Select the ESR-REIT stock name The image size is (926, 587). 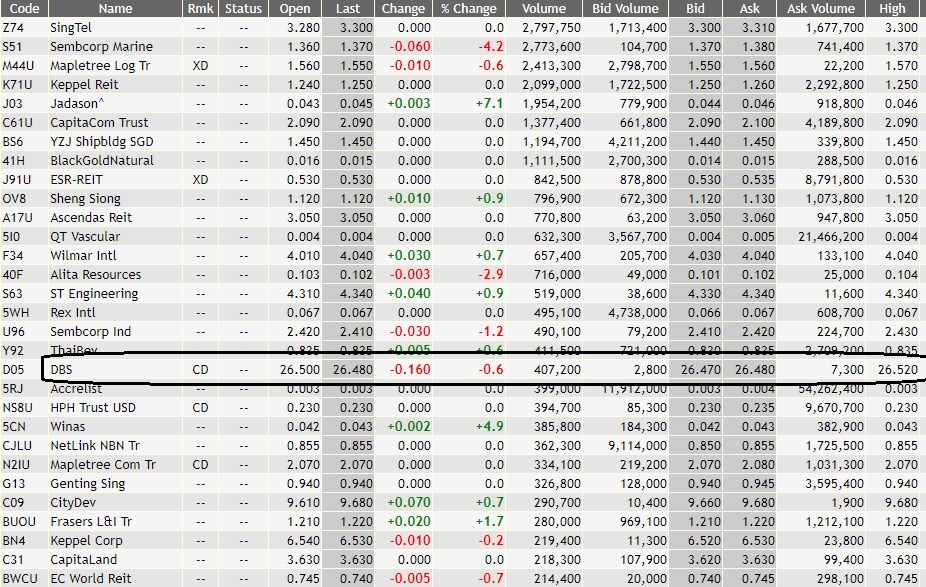(76, 180)
